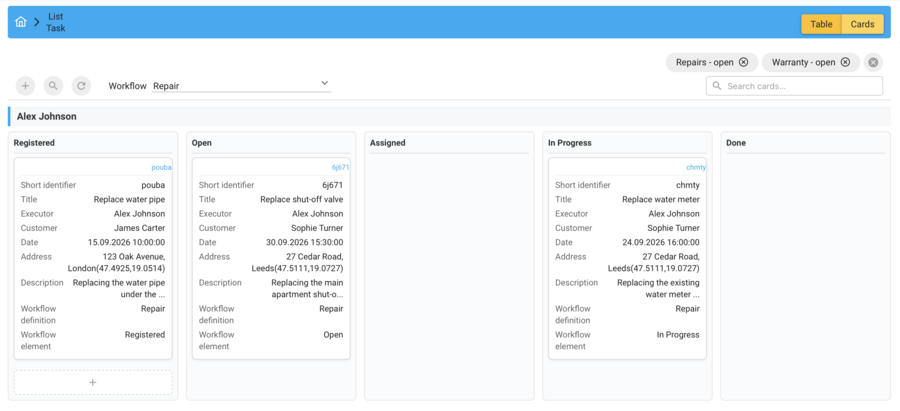This screenshot has width=900, height=411.
Task: Click workflow element value 'Registered' in pouba card
Action: click(145, 335)
